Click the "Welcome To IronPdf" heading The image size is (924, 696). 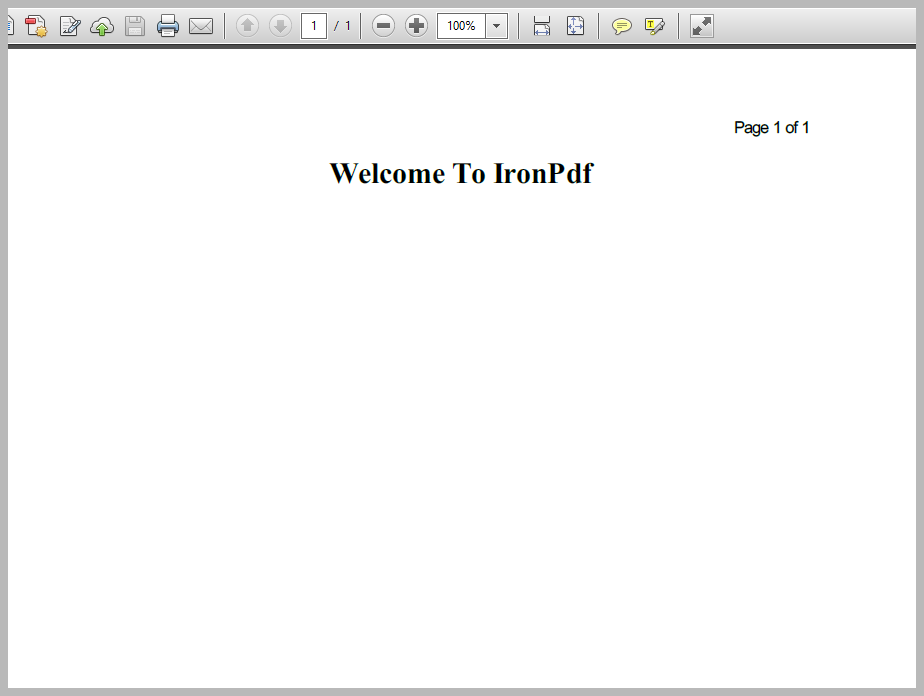point(461,173)
